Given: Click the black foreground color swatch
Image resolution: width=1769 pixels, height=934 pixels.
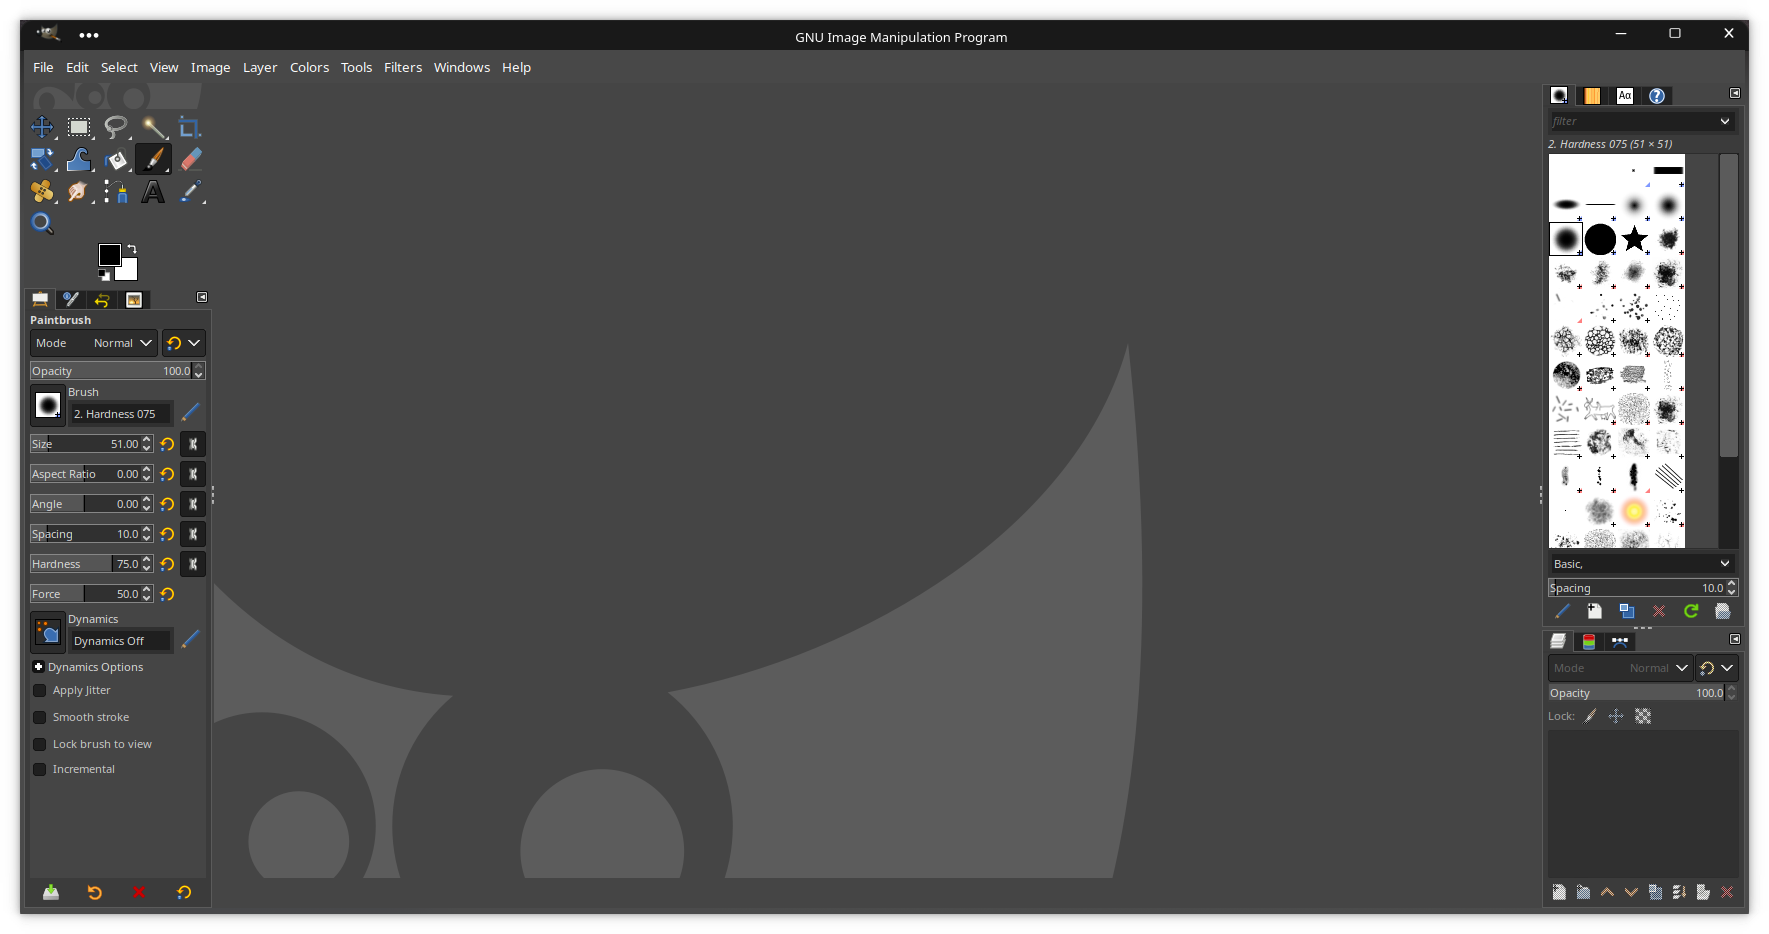Looking at the screenshot, I should click(x=109, y=254).
